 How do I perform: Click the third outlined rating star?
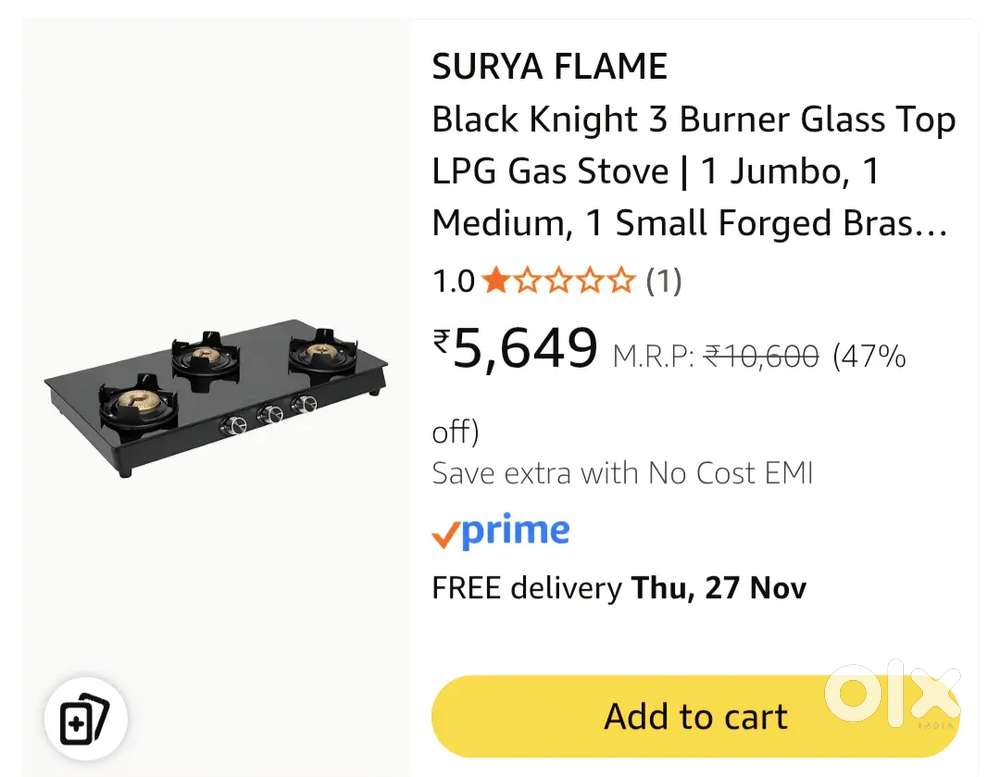pos(560,281)
